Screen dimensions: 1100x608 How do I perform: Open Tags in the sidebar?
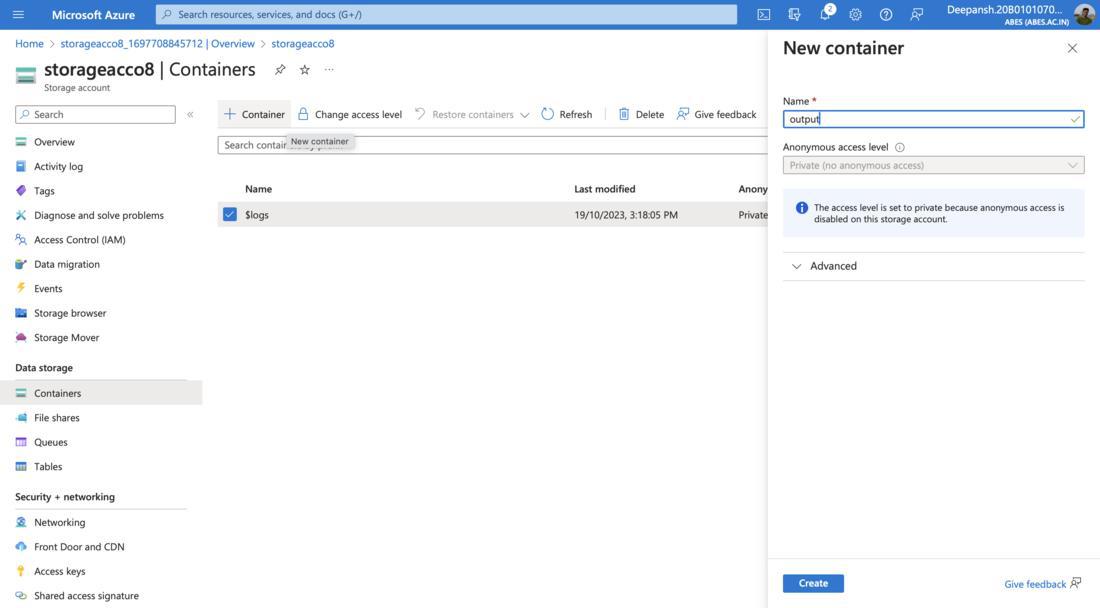[x=44, y=191]
